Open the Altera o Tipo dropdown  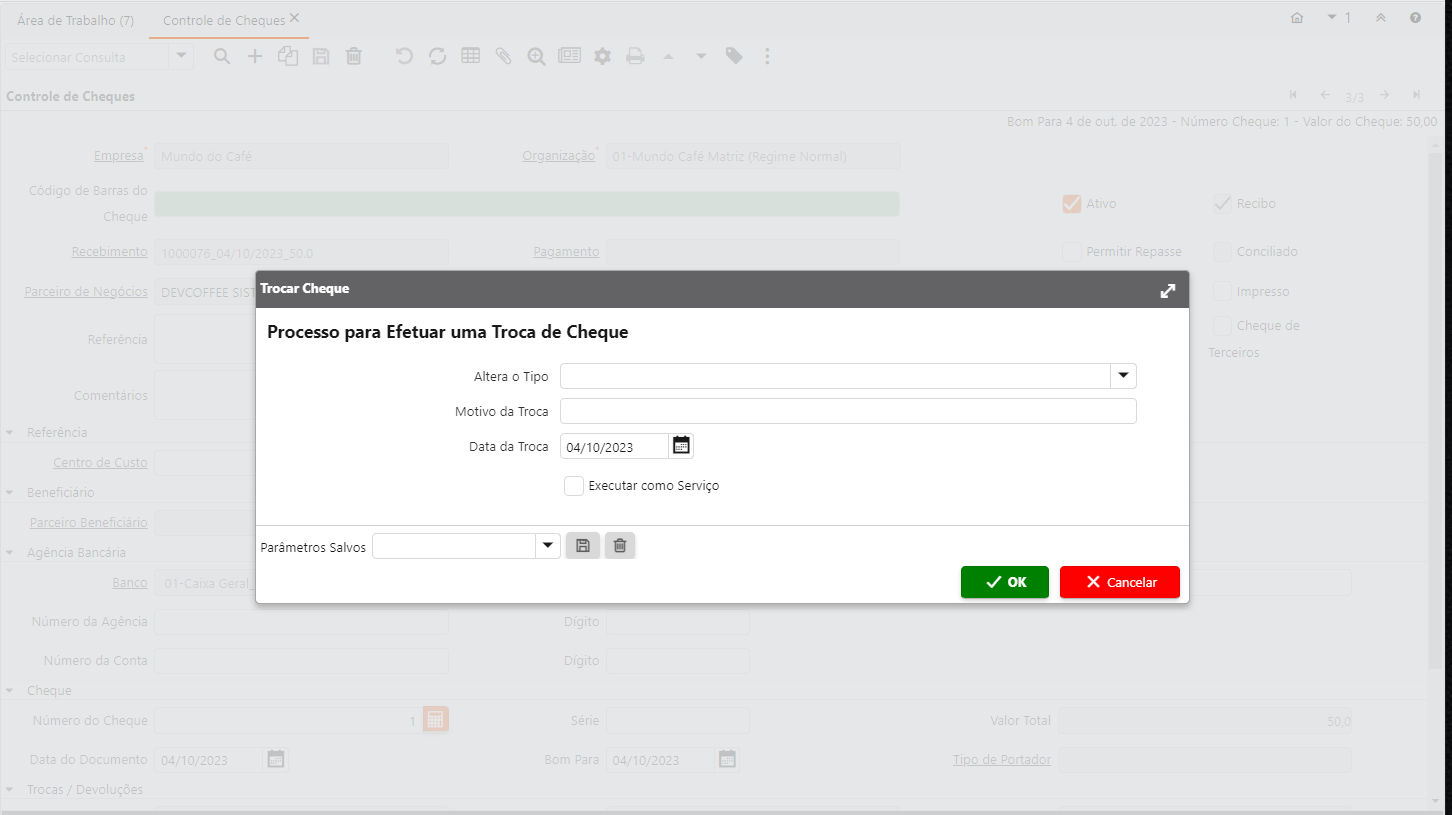coord(1123,376)
